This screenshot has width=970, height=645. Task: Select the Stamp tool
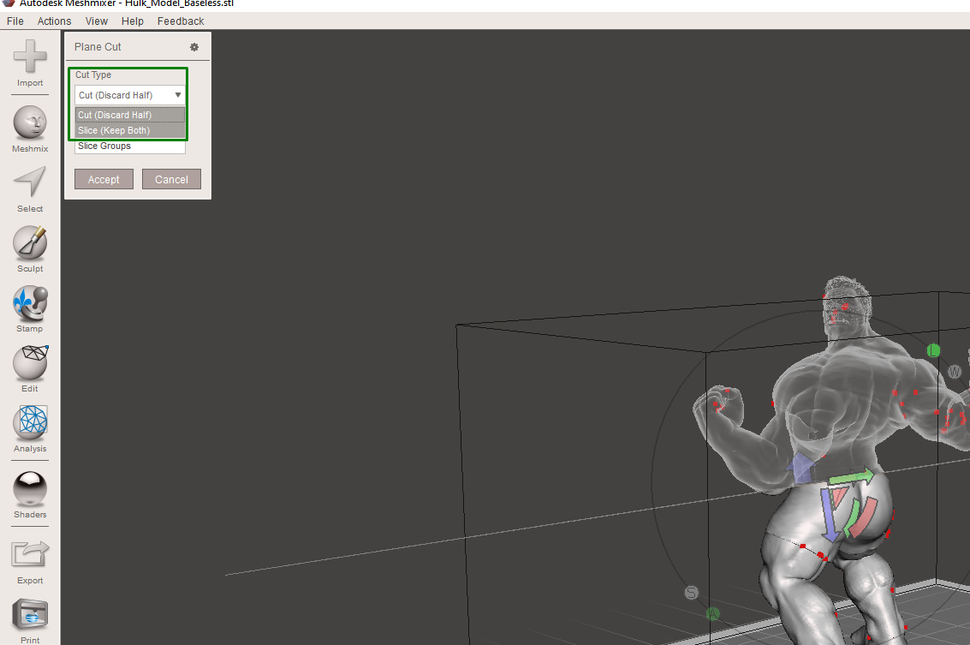point(29,305)
